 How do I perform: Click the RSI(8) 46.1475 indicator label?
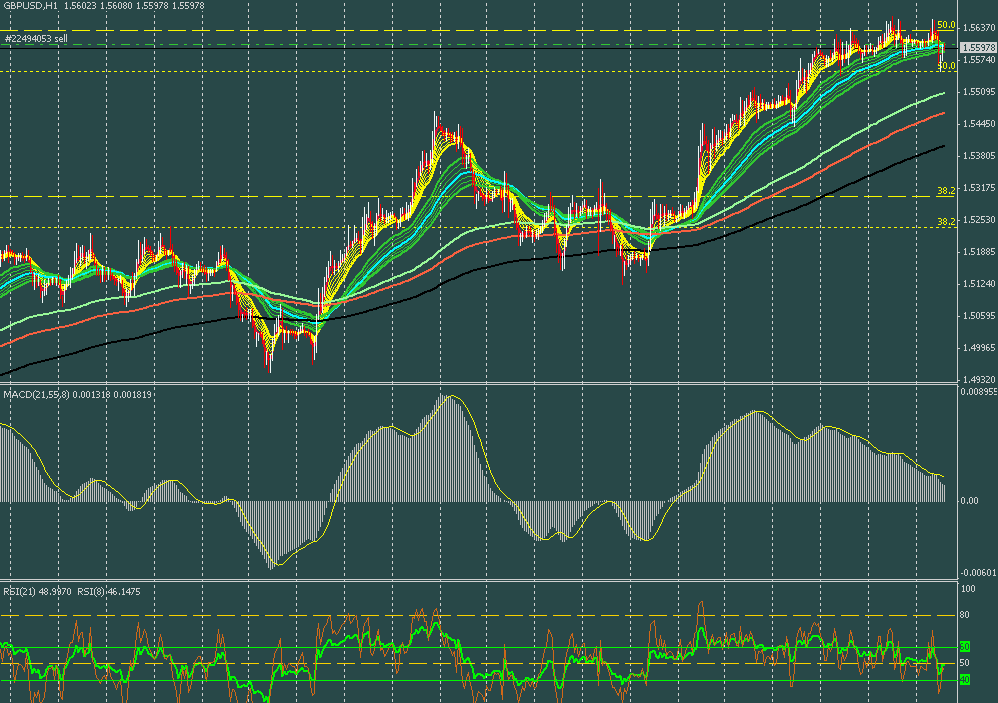[x=109, y=592]
